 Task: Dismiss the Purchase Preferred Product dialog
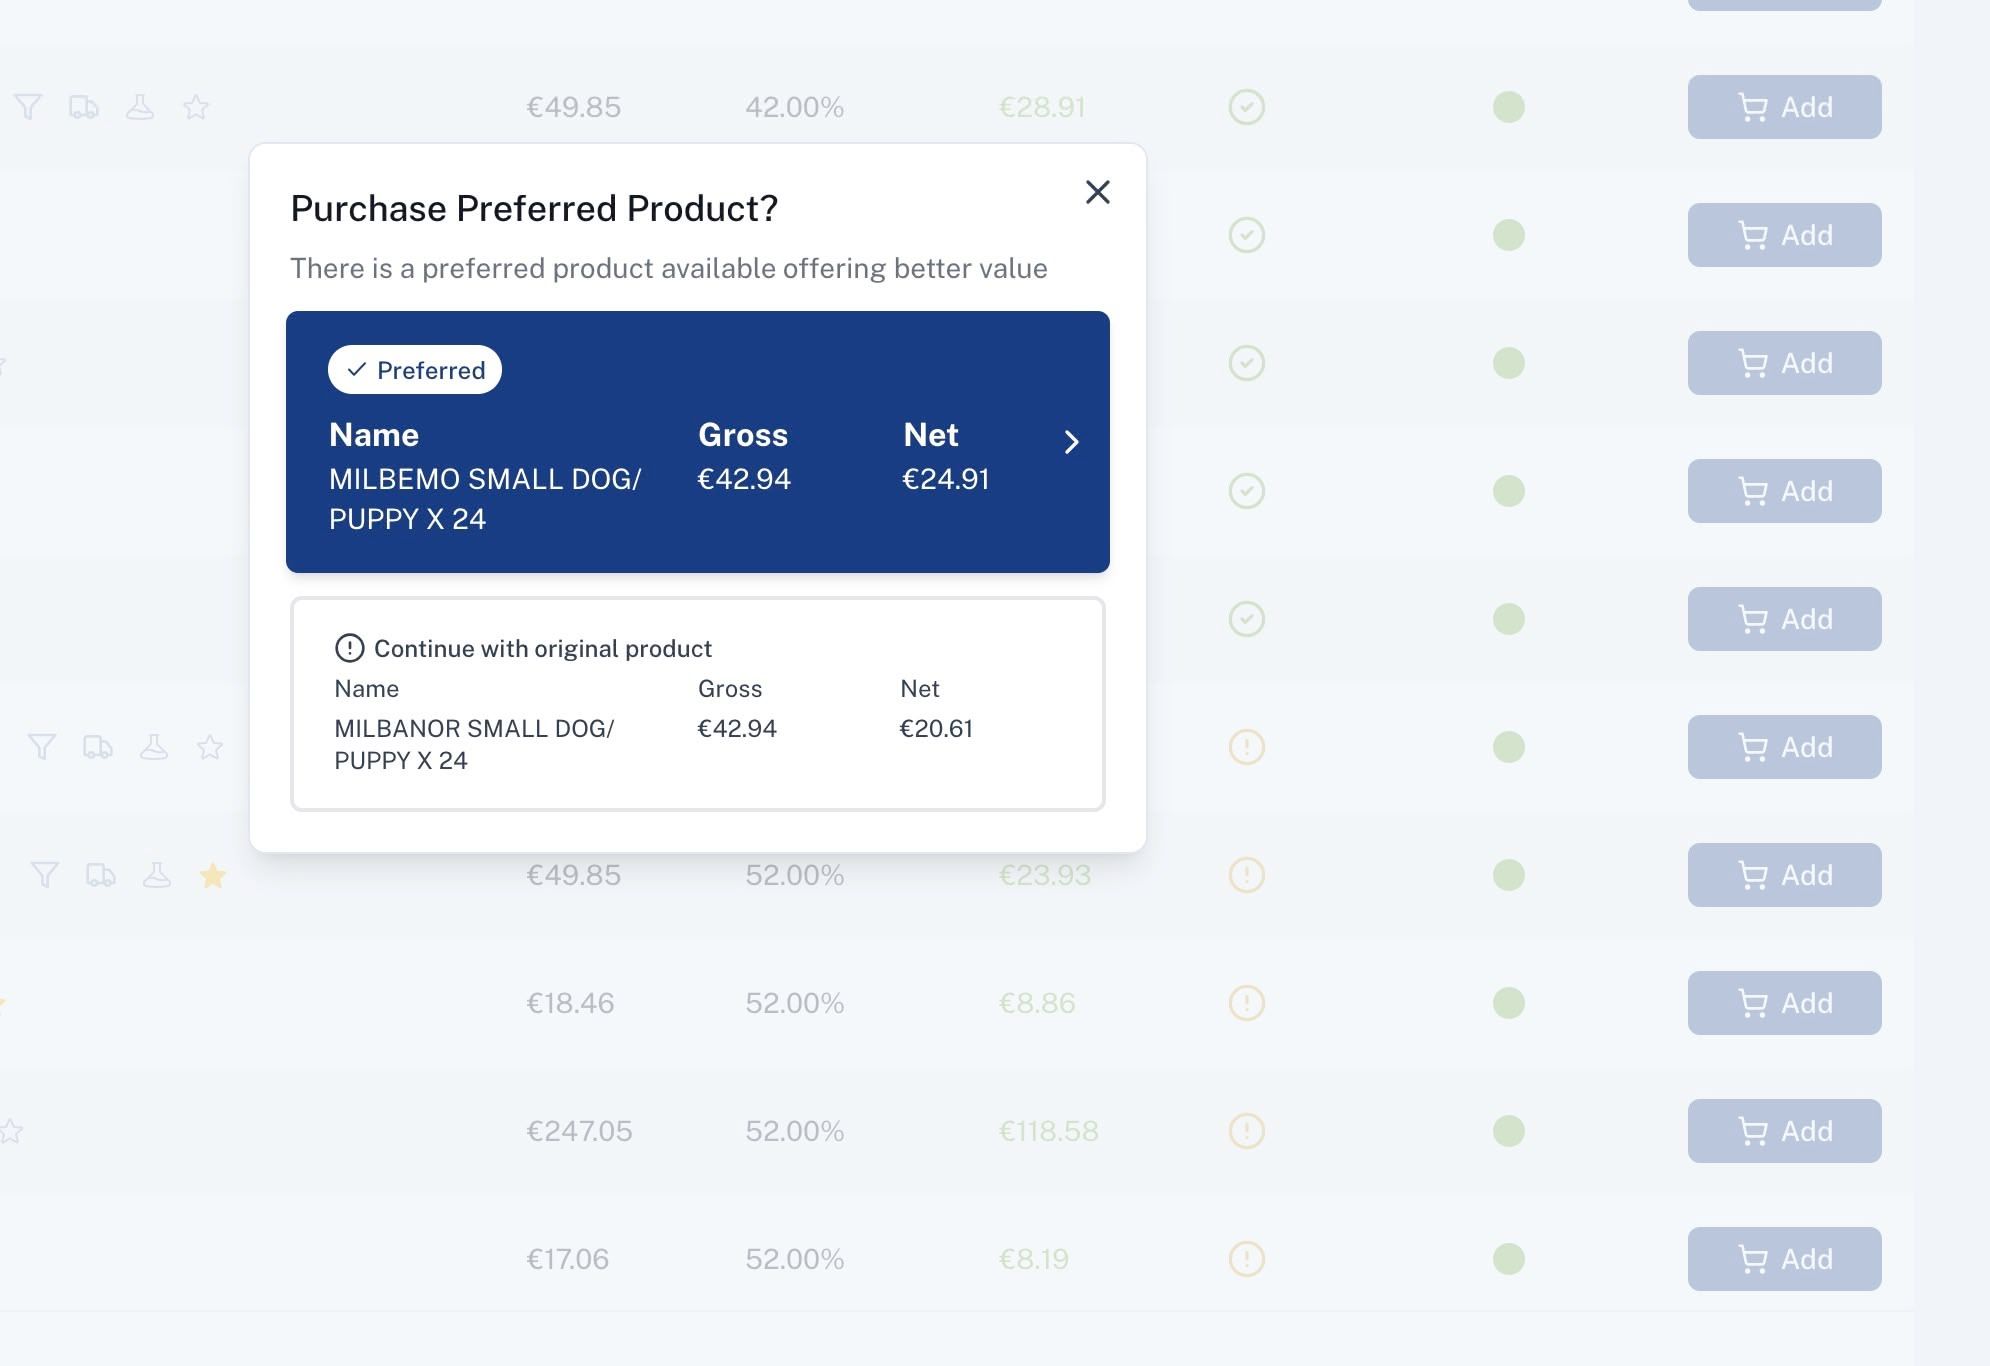point(1098,192)
